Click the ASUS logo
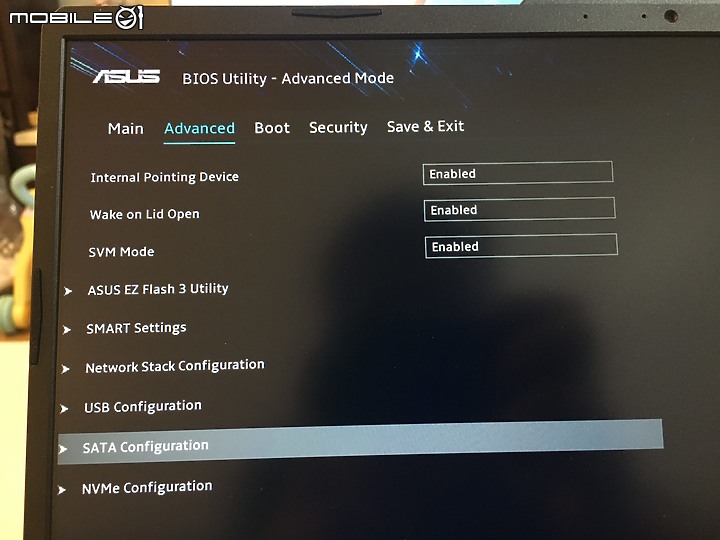This screenshot has width=720, height=540. click(x=127, y=77)
